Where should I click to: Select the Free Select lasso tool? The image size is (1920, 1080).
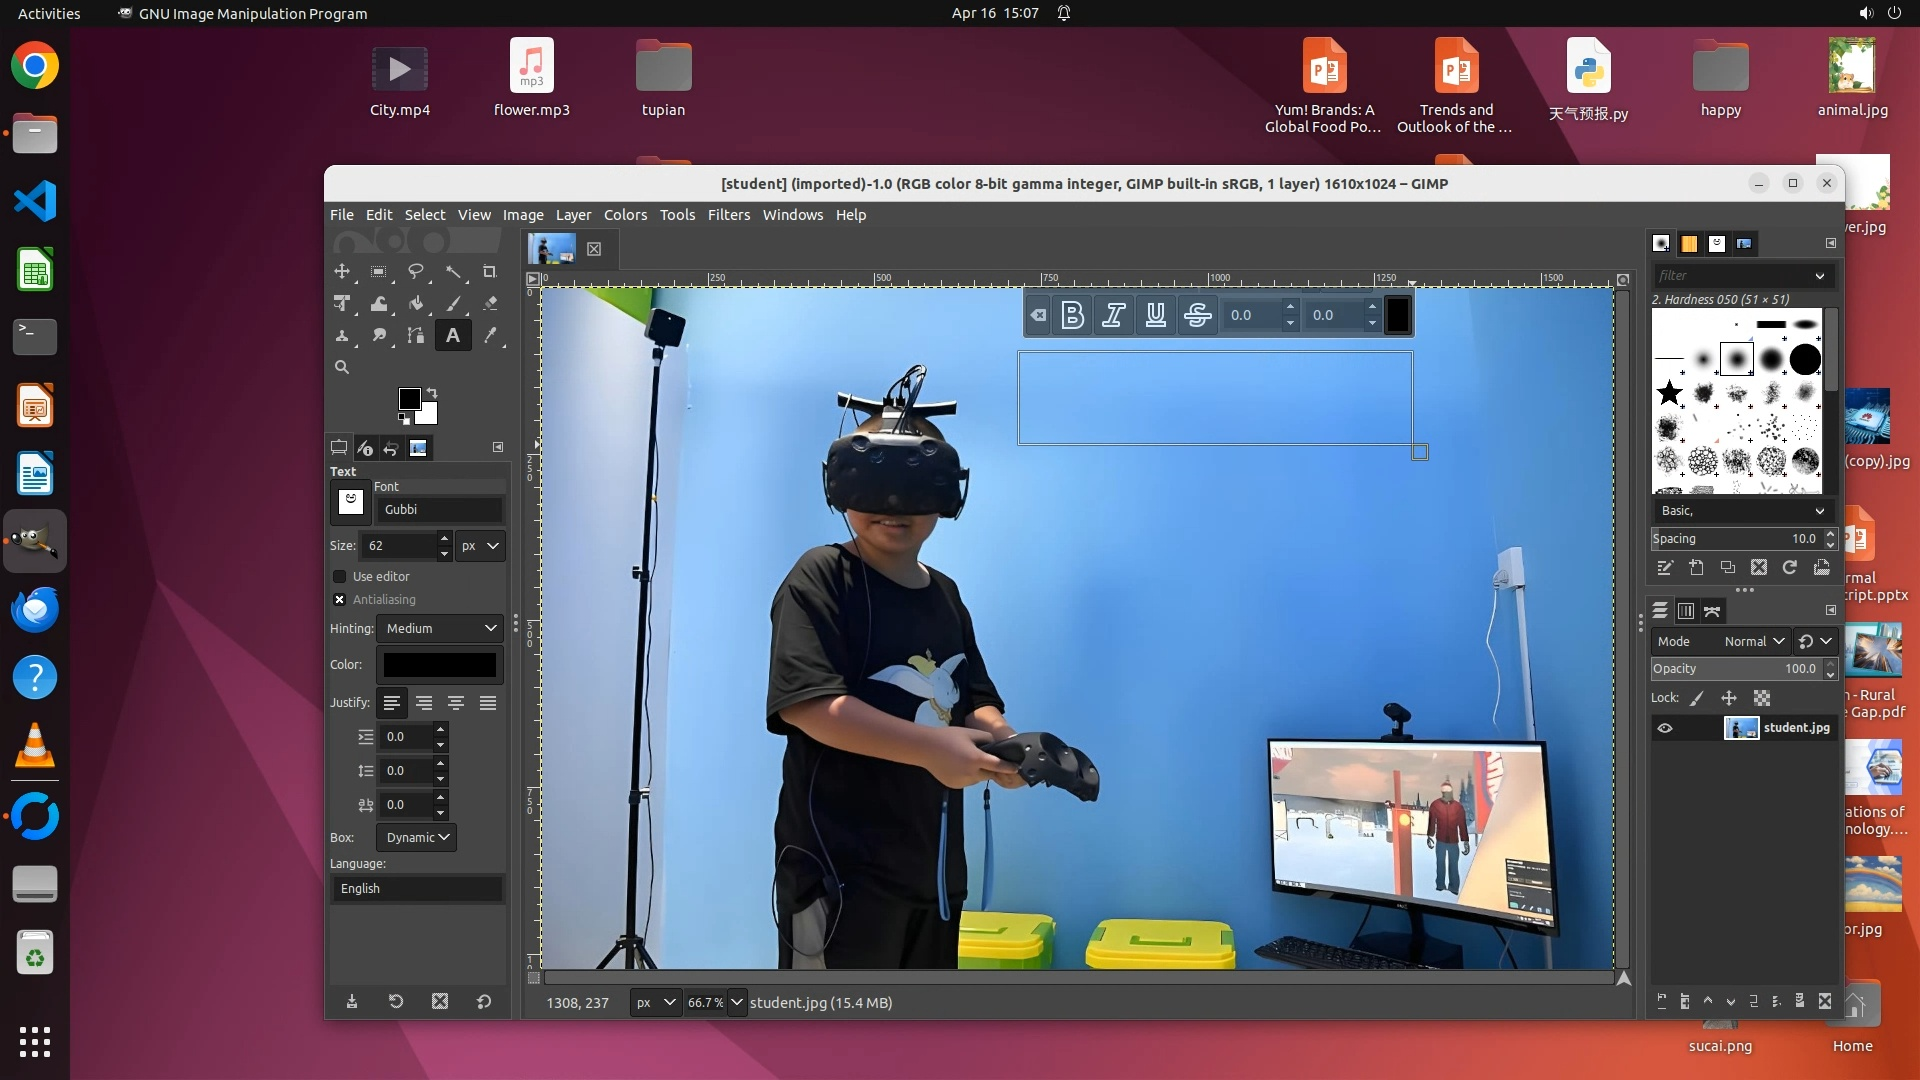coord(416,272)
